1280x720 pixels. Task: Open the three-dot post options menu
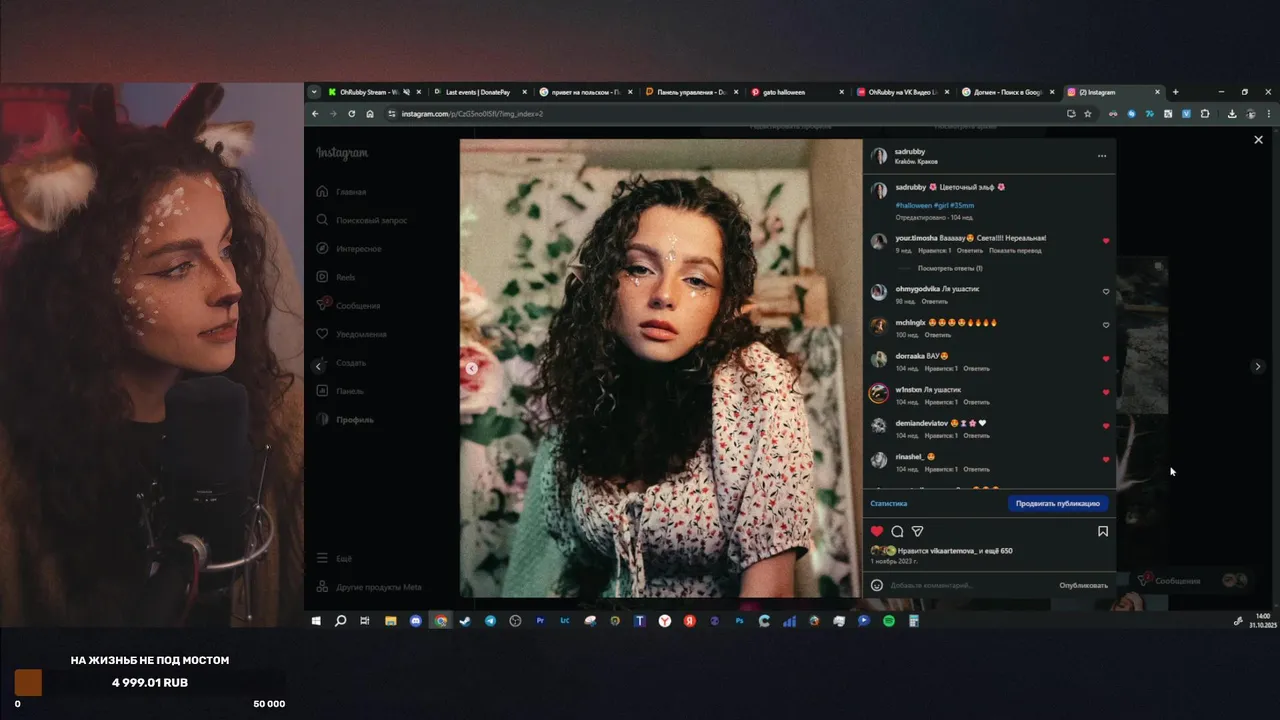[x=1102, y=156]
